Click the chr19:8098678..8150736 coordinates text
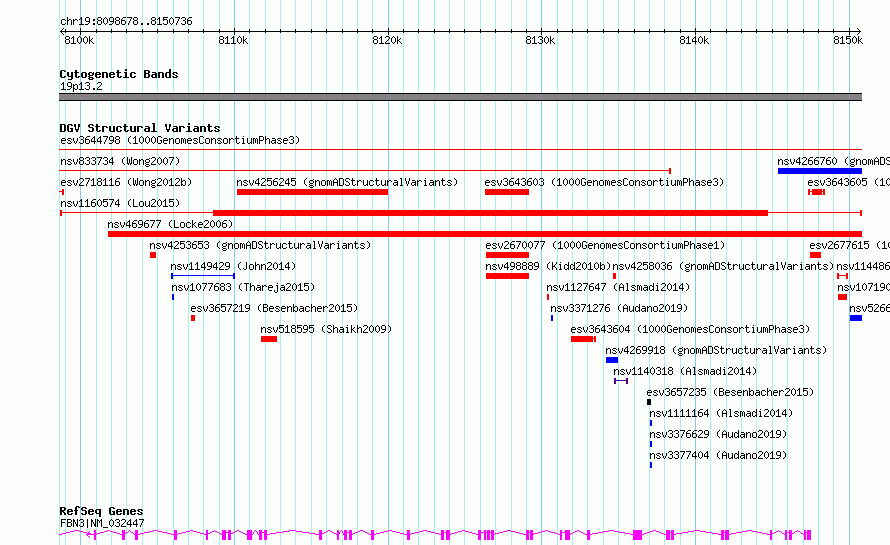Image resolution: width=890 pixels, height=545 pixels. [x=126, y=21]
